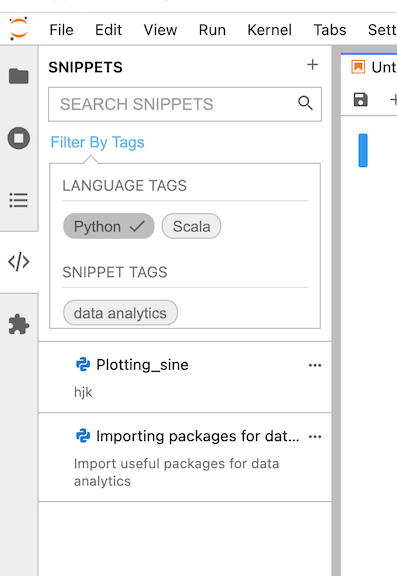Open the View menu
Image resolution: width=397 pixels, height=576 pixels.
coord(160,30)
